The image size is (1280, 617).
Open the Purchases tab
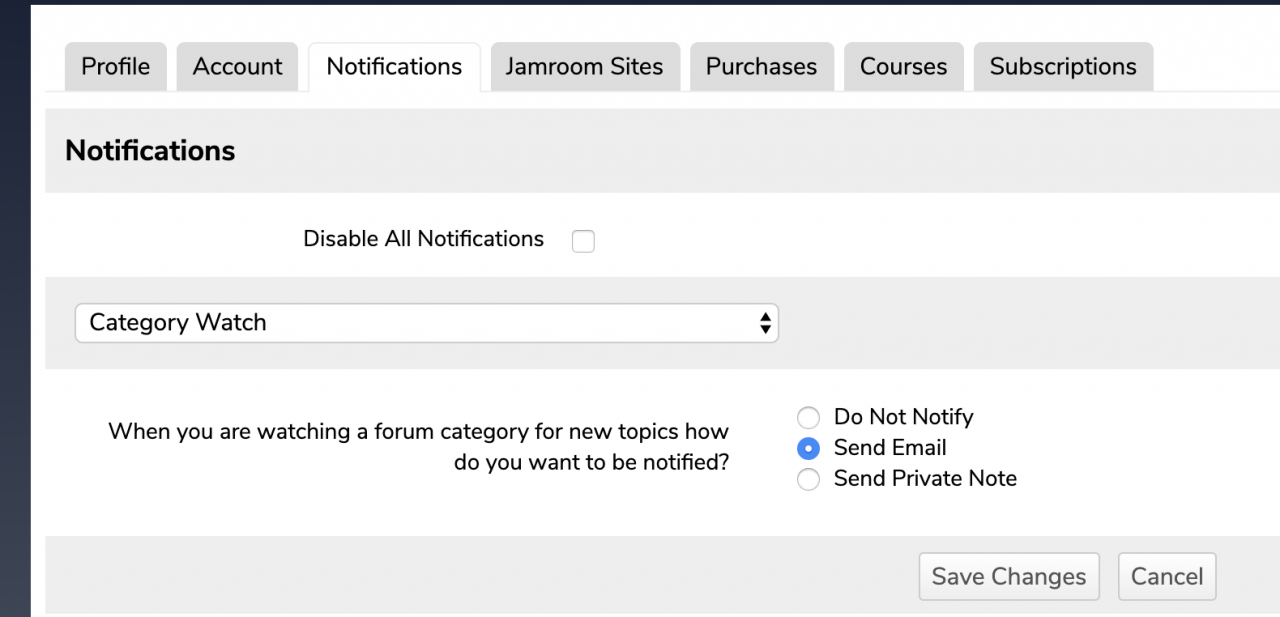click(x=761, y=67)
